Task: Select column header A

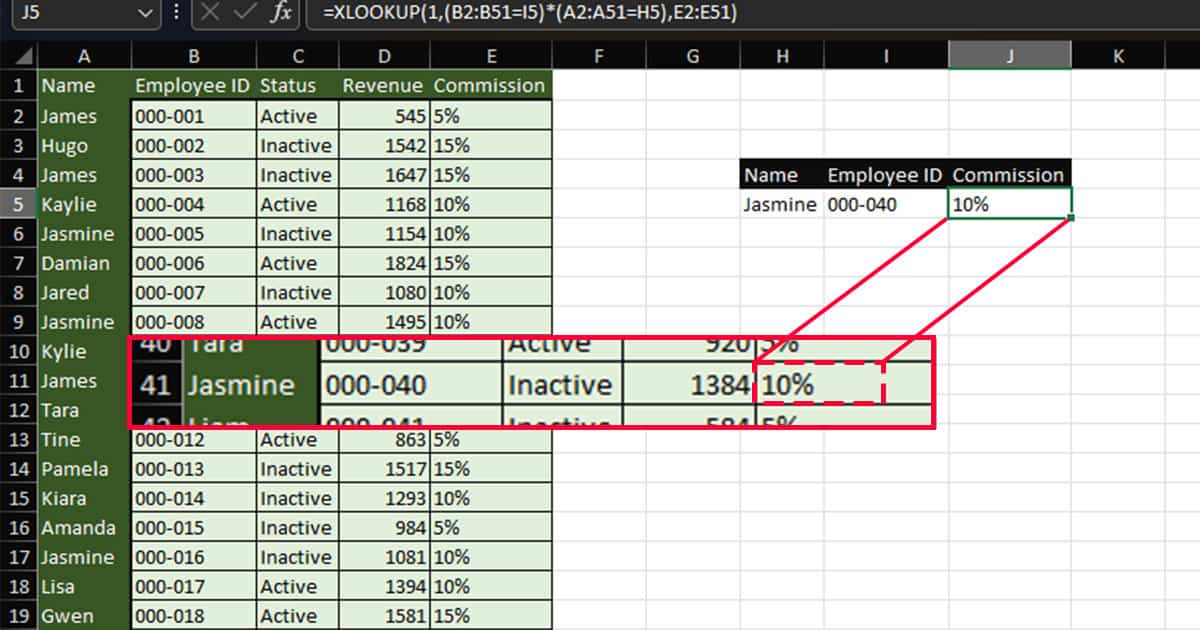Action: [x=84, y=55]
